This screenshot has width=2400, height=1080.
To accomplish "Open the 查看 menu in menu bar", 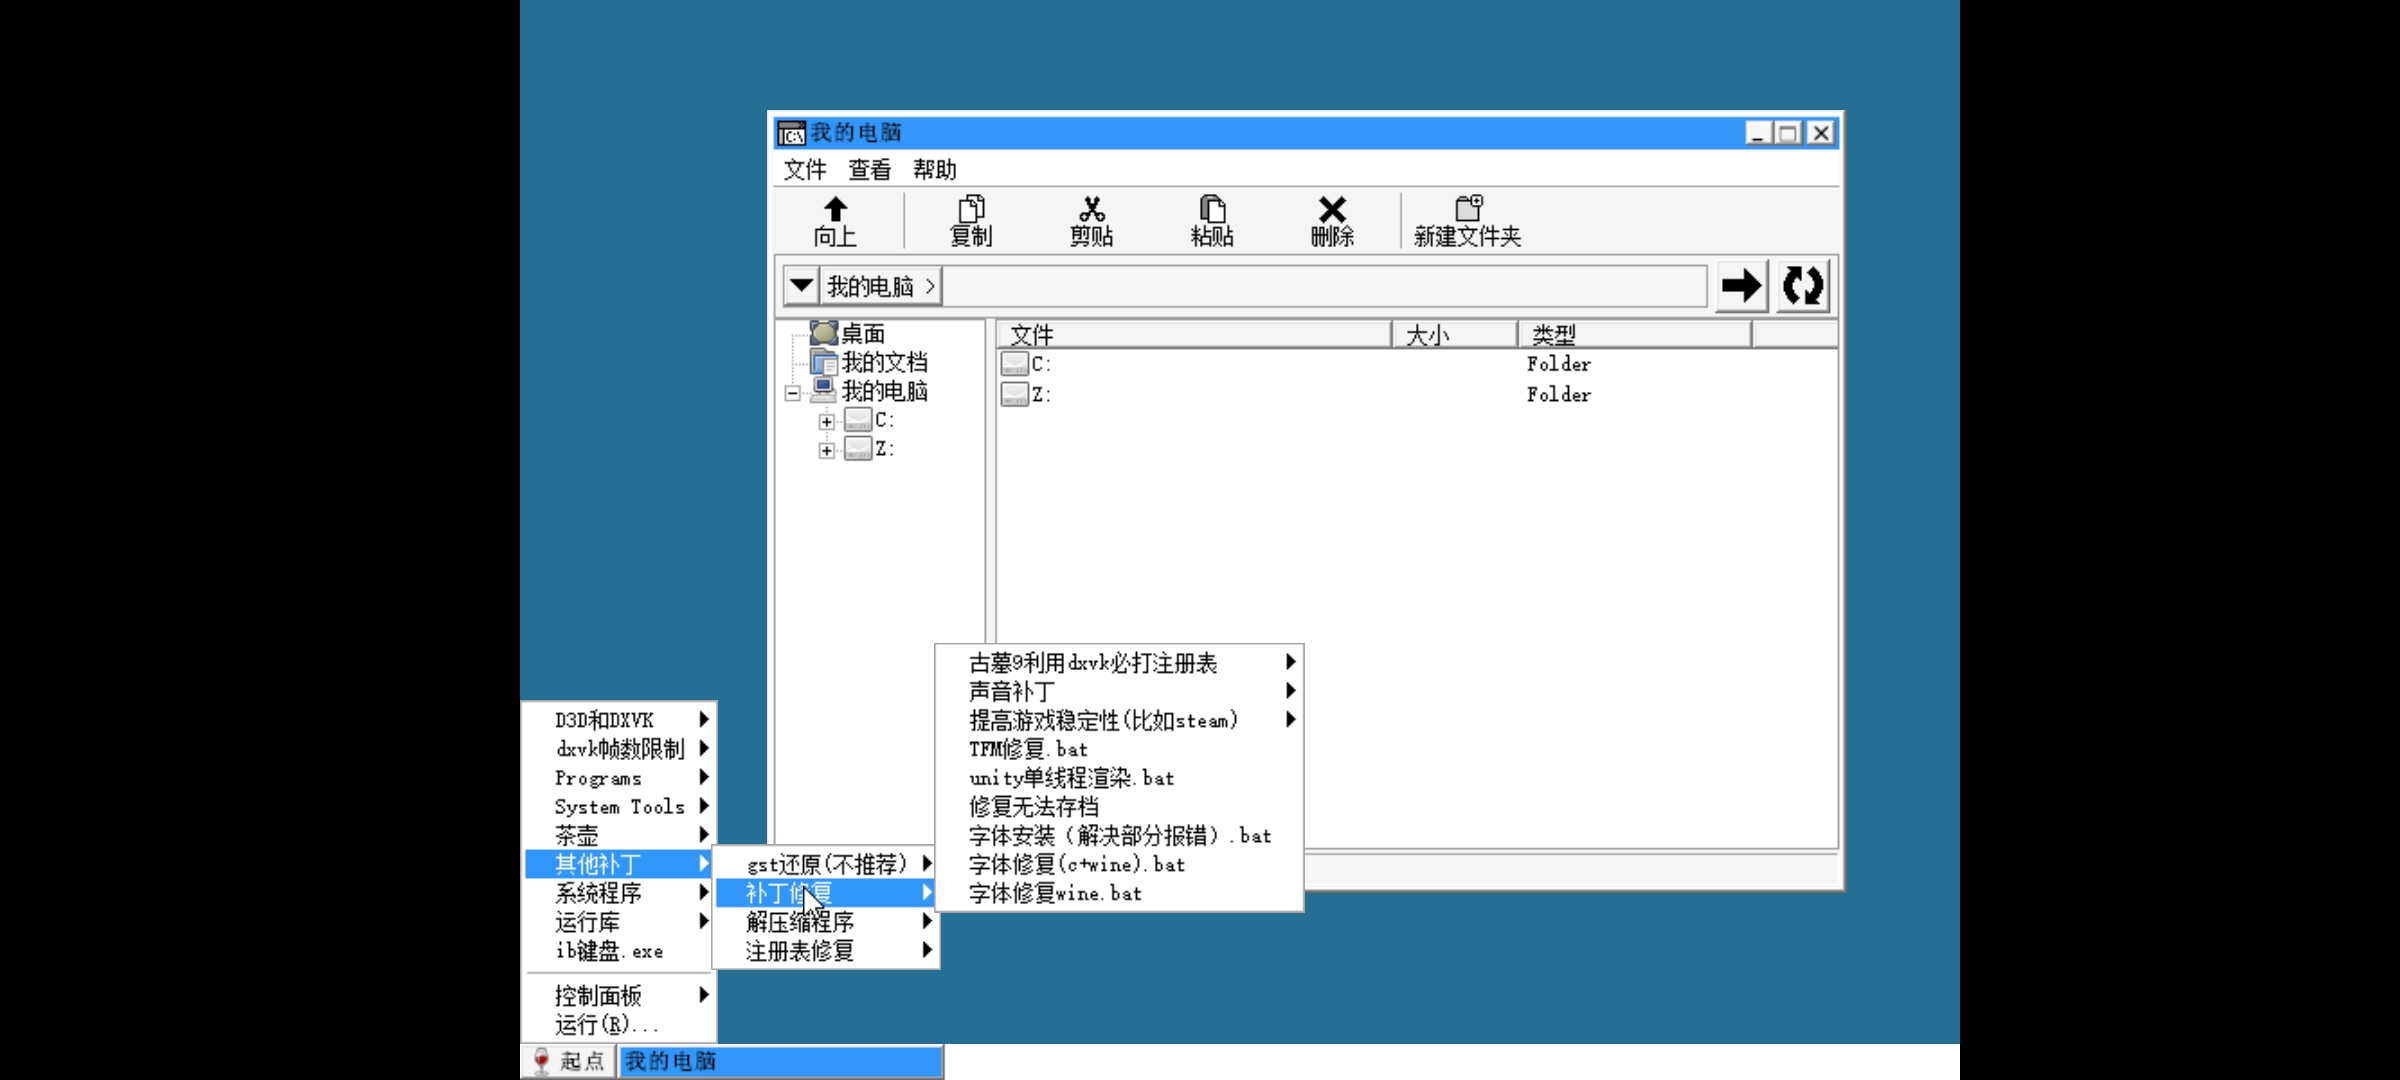I will click(869, 170).
